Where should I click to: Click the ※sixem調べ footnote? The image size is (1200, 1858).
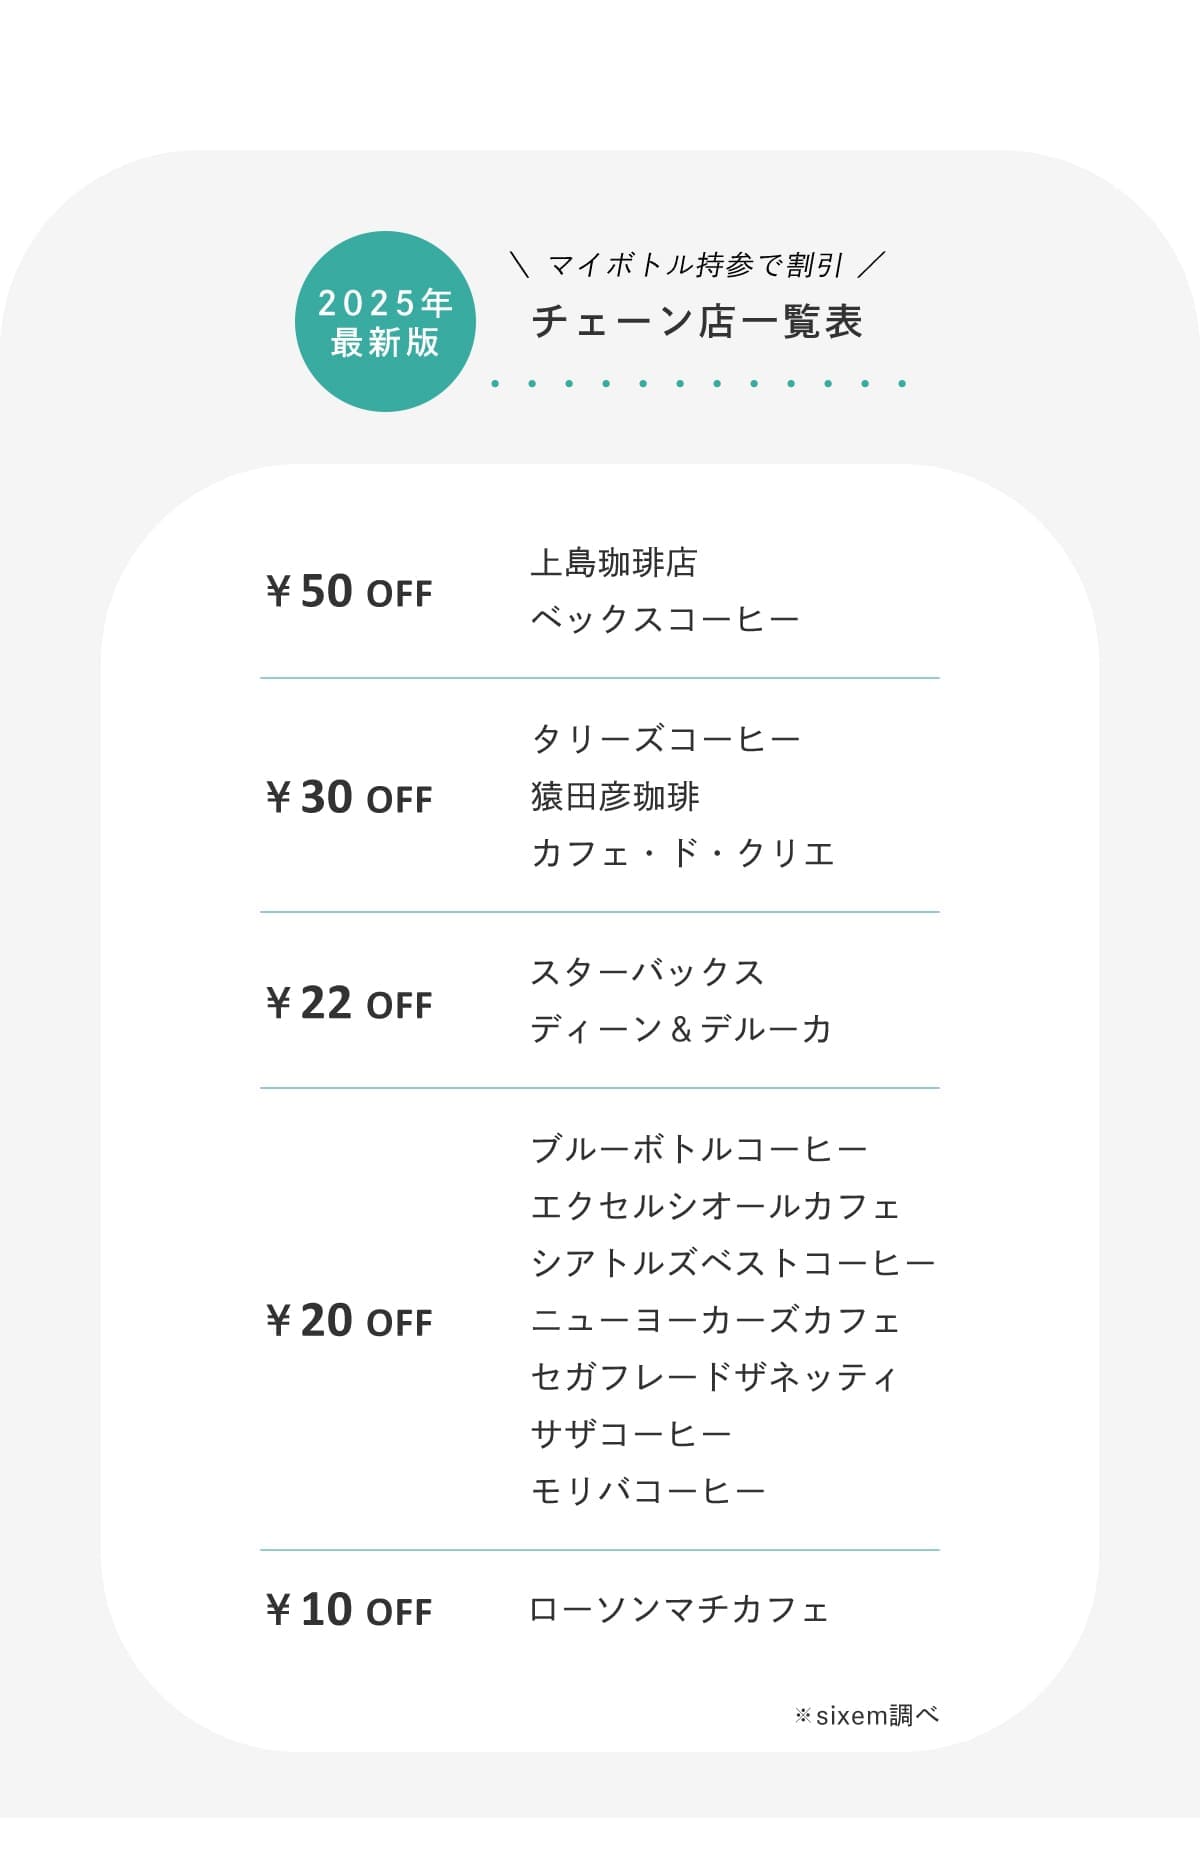(x=867, y=1715)
